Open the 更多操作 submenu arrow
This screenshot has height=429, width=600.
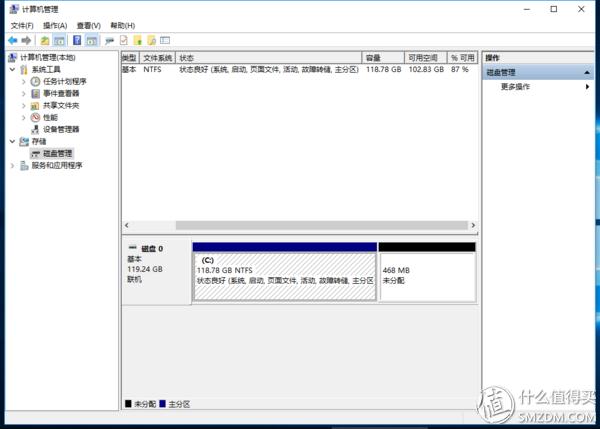pyautogui.click(x=587, y=87)
